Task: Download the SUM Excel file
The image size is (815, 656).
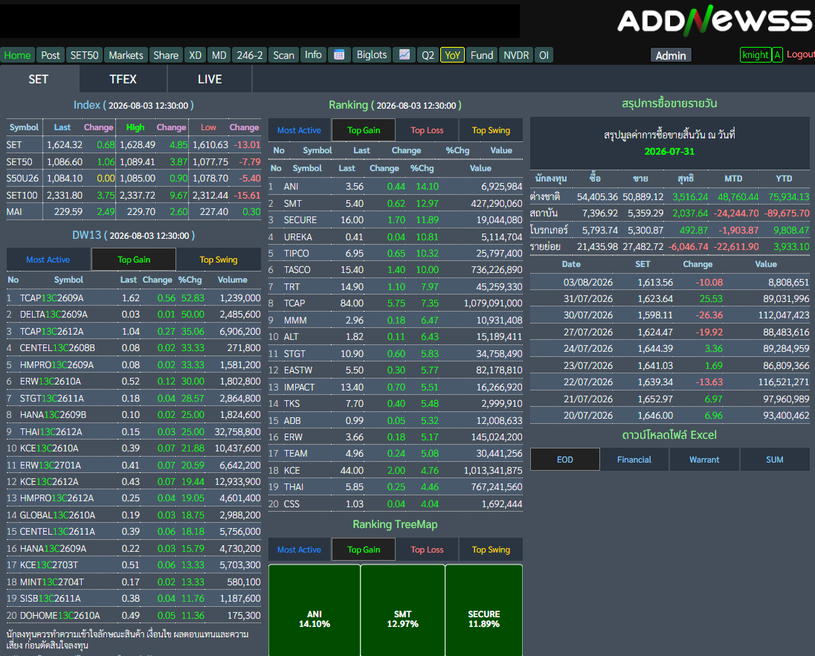Action: click(x=774, y=460)
